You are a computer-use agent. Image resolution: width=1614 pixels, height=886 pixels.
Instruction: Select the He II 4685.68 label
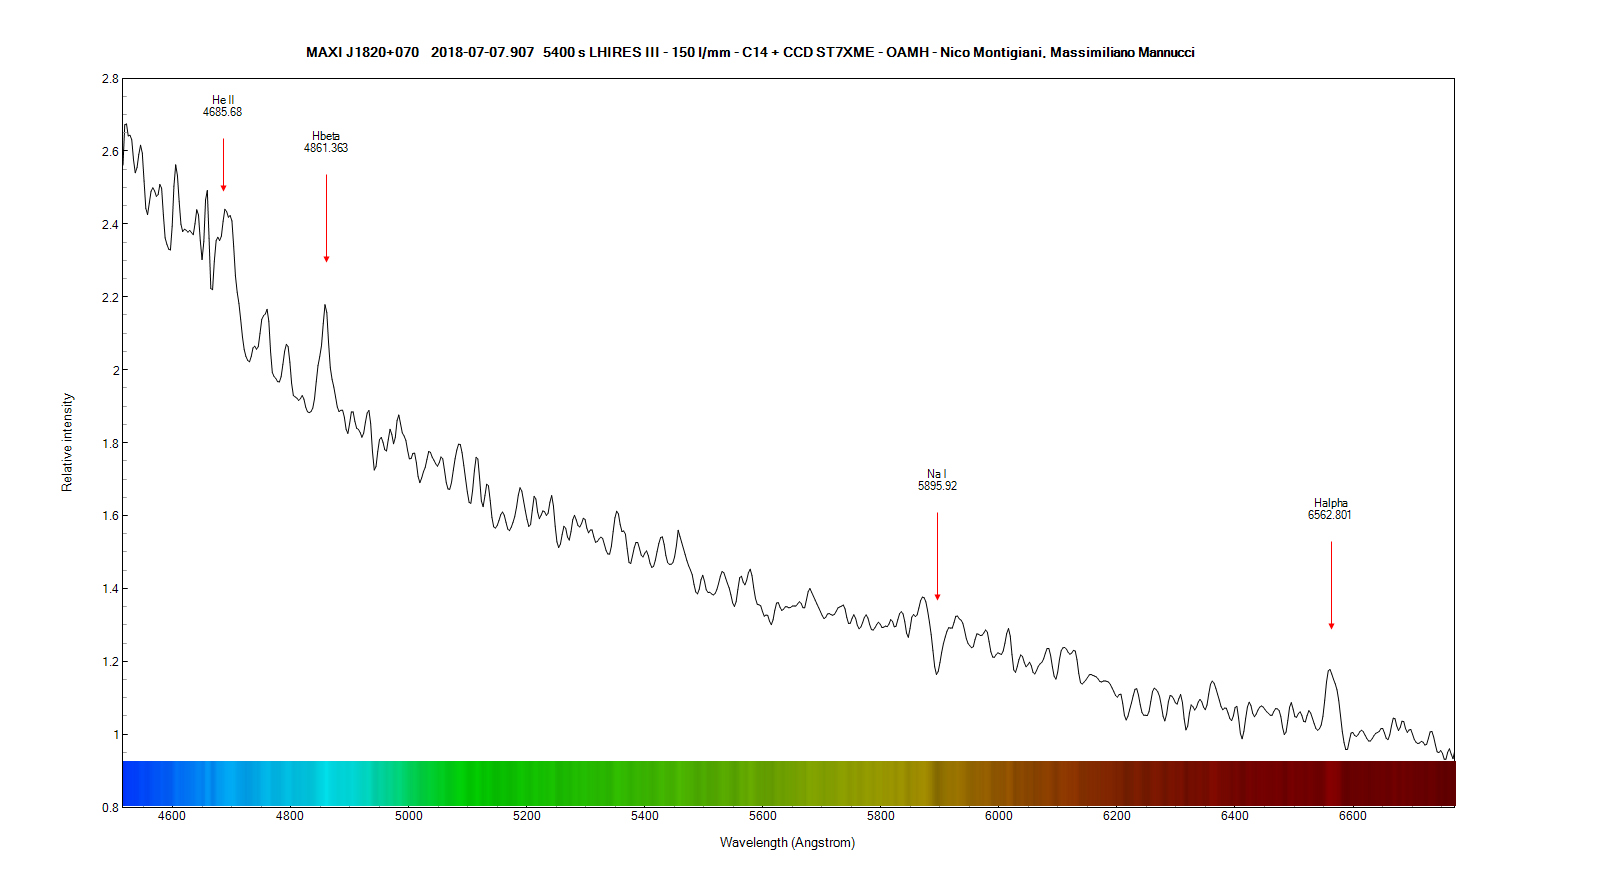(222, 106)
